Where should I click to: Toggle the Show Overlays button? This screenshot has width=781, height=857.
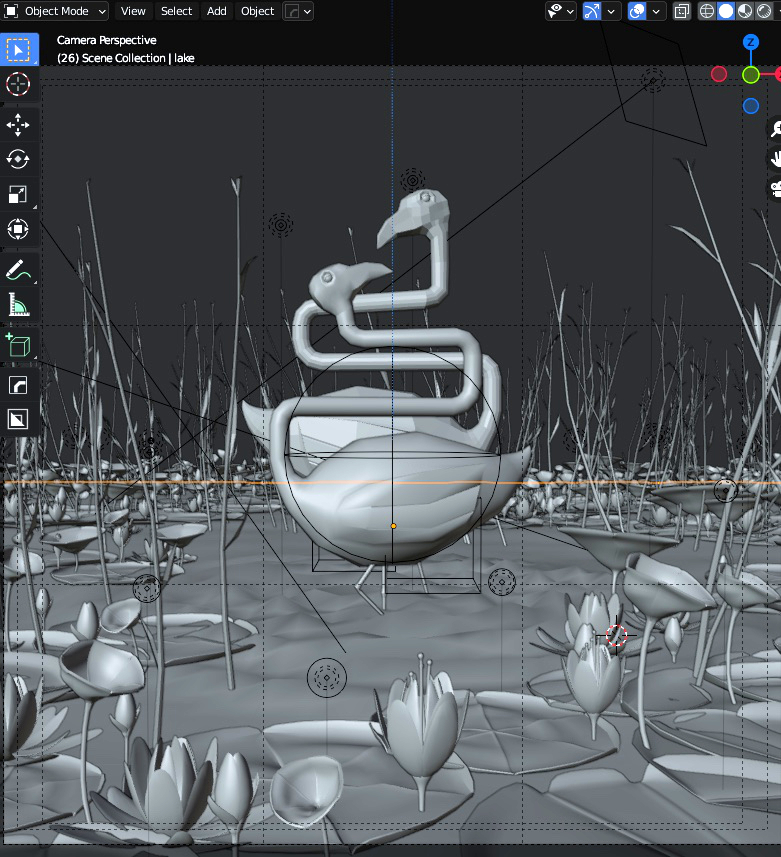click(636, 11)
